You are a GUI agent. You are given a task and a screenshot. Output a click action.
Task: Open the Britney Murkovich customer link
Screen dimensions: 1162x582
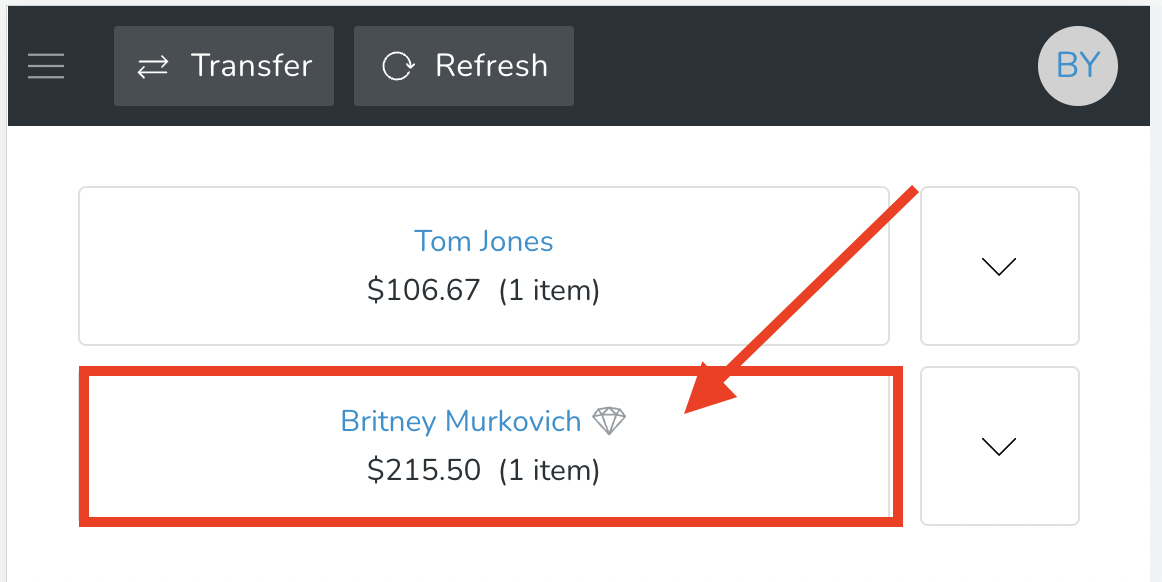[x=461, y=421]
